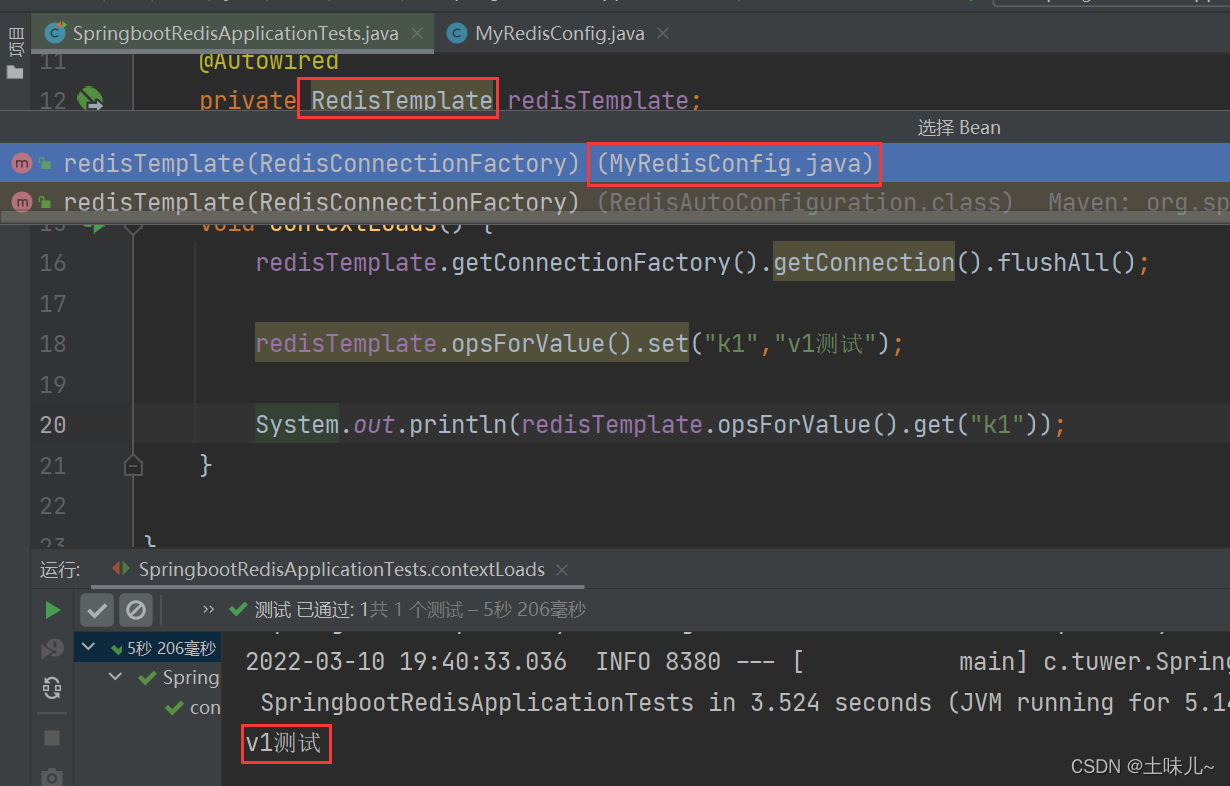Choose redisTemplate bean from RedisAutoConfiguration.class
Screen dimensions: 1230x786
pos(615,202)
